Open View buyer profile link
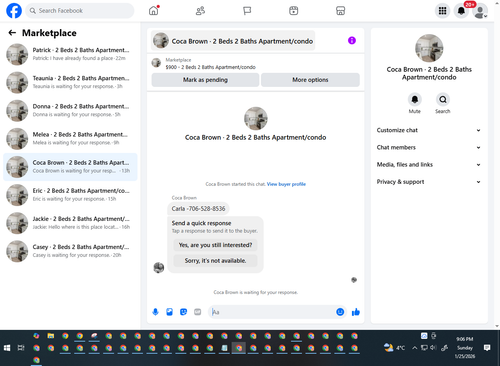Screen dimensions: 500x366 [x=286, y=184]
